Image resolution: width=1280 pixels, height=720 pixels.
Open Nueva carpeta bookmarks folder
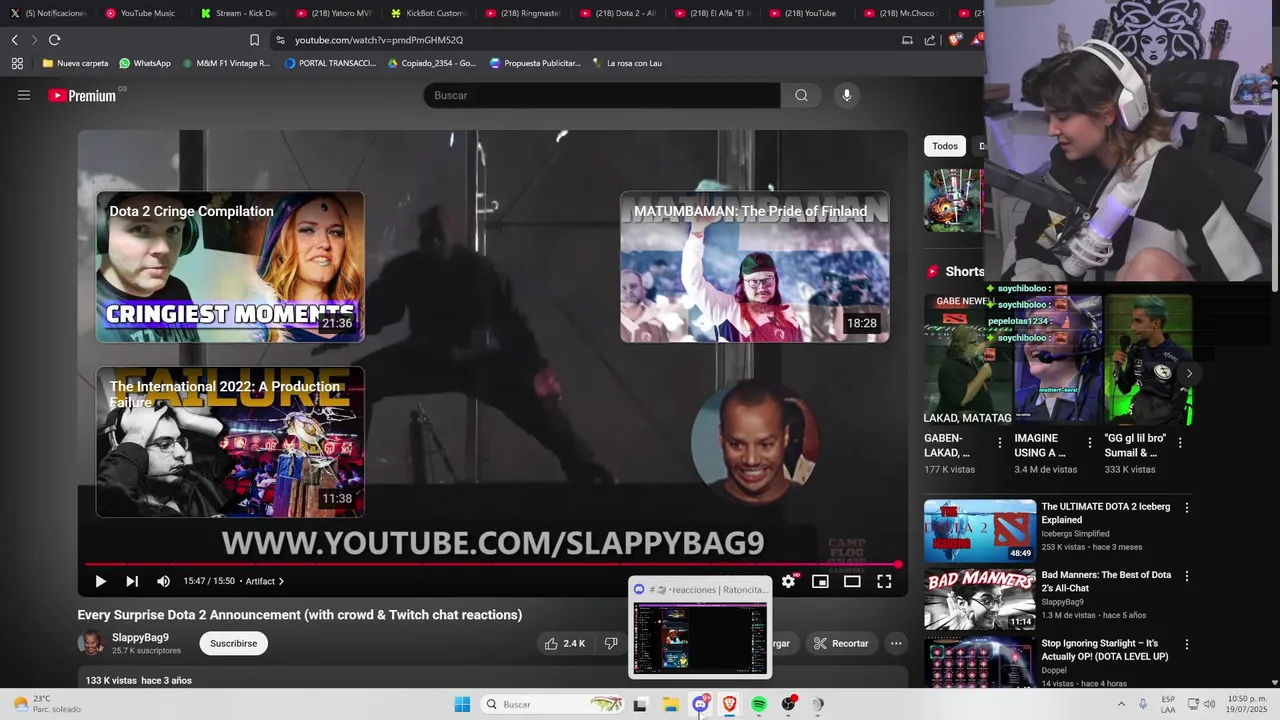click(x=75, y=63)
